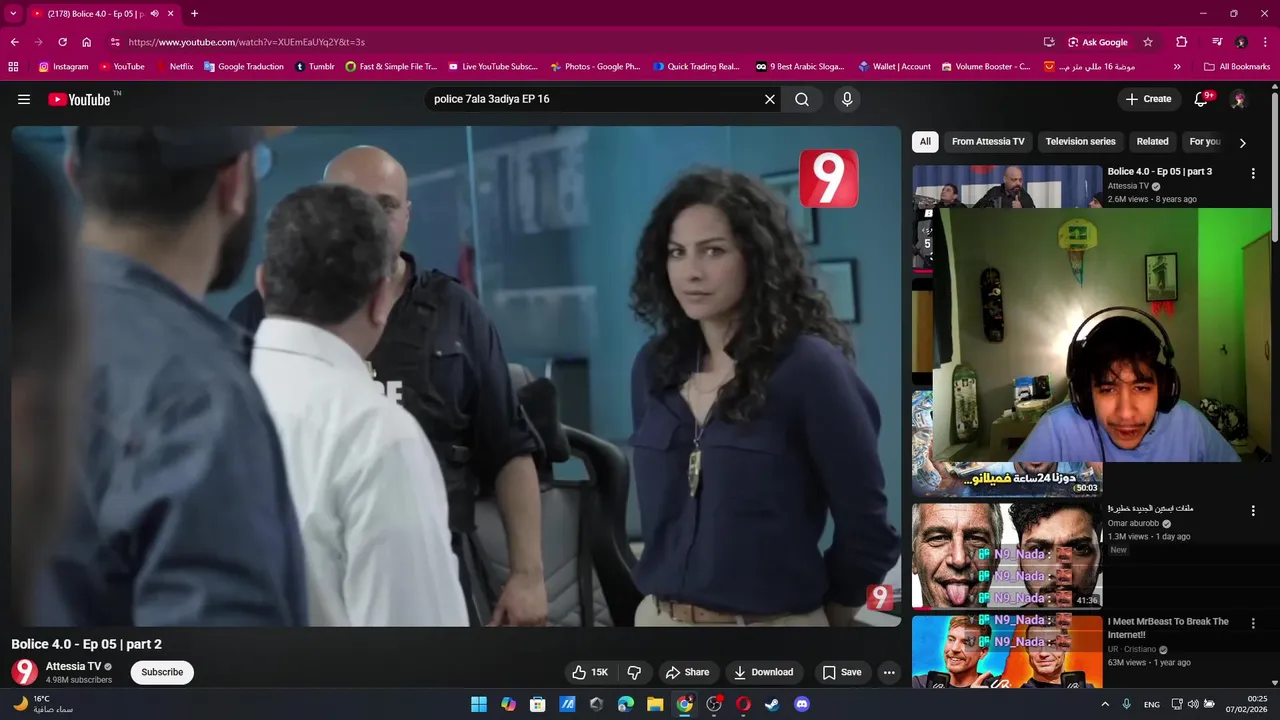Click the Create button
The width and height of the screenshot is (1280, 720).
1148,99
